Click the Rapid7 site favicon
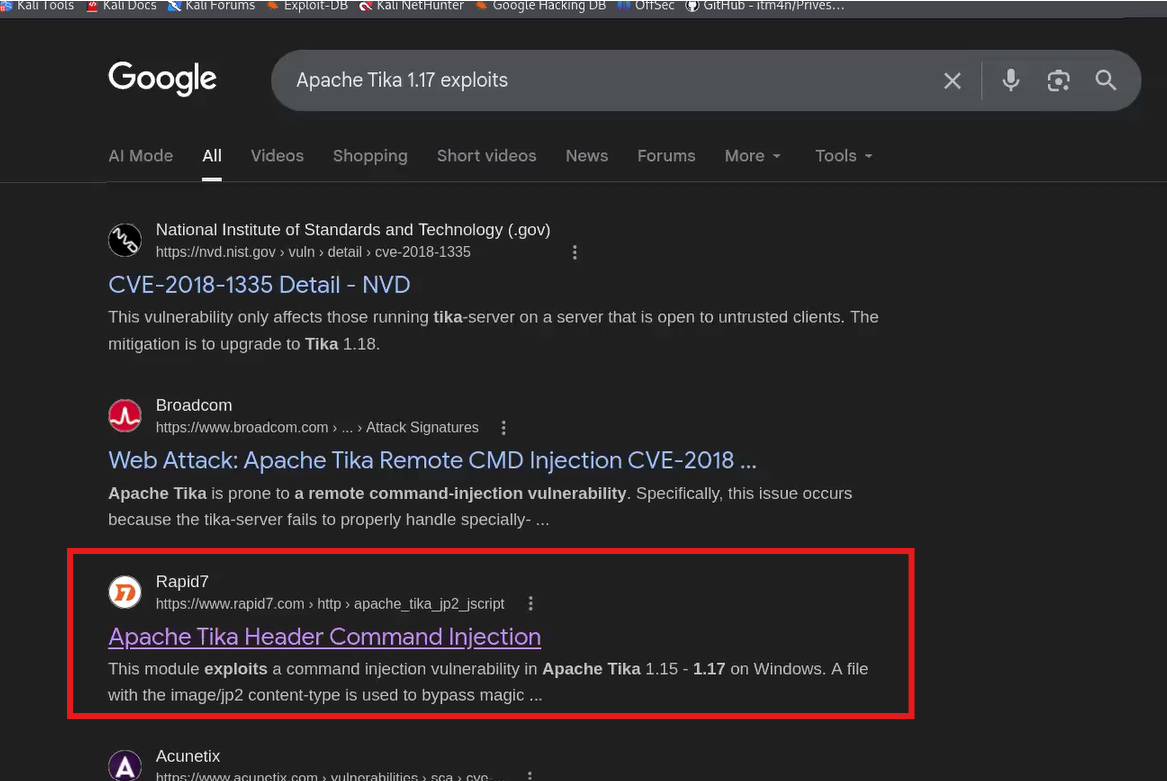The image size is (1167, 781). (x=124, y=592)
